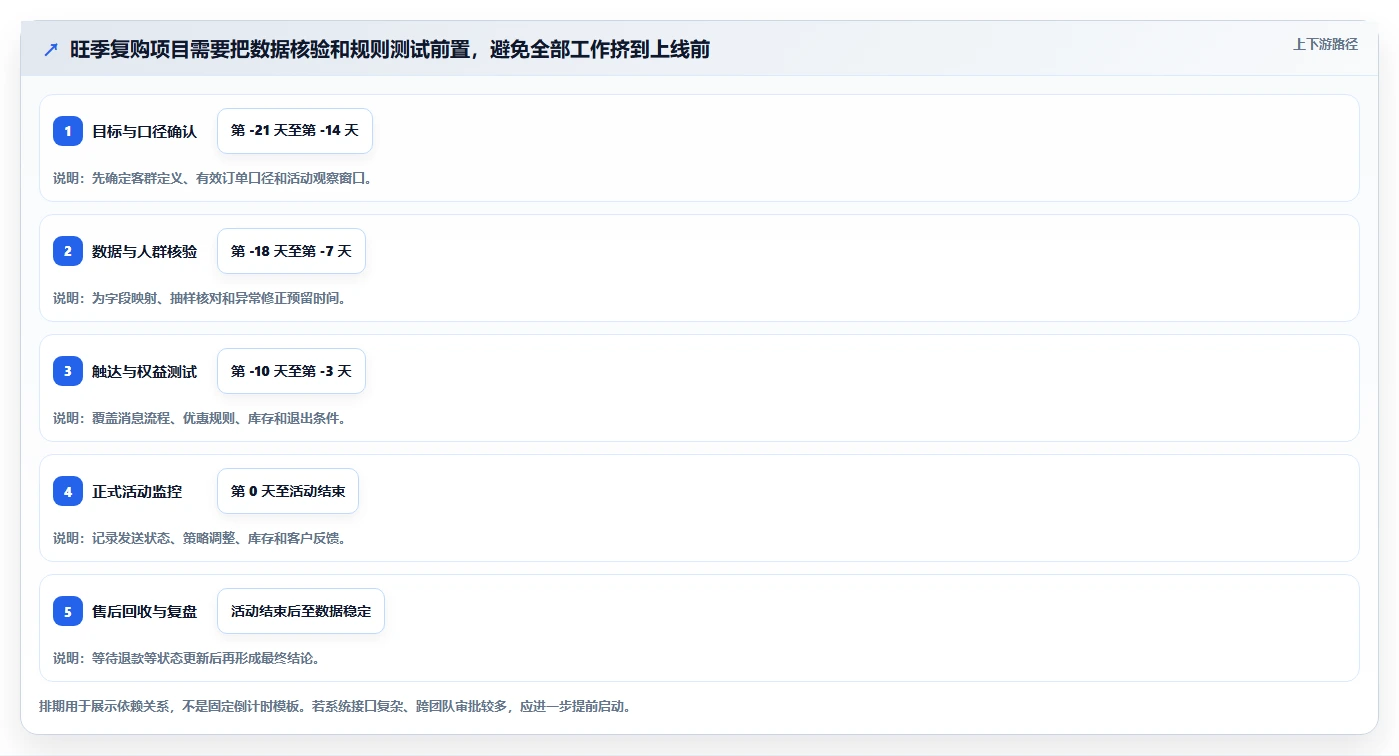Select step number 4 badge
Image resolution: width=1399 pixels, height=756 pixels.
pos(68,491)
